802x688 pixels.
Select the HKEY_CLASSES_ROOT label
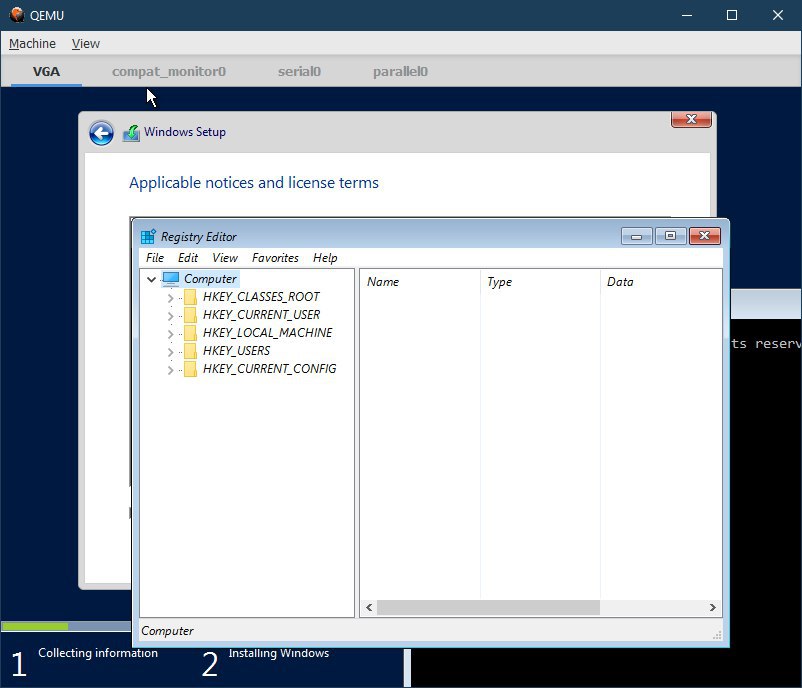tap(261, 297)
